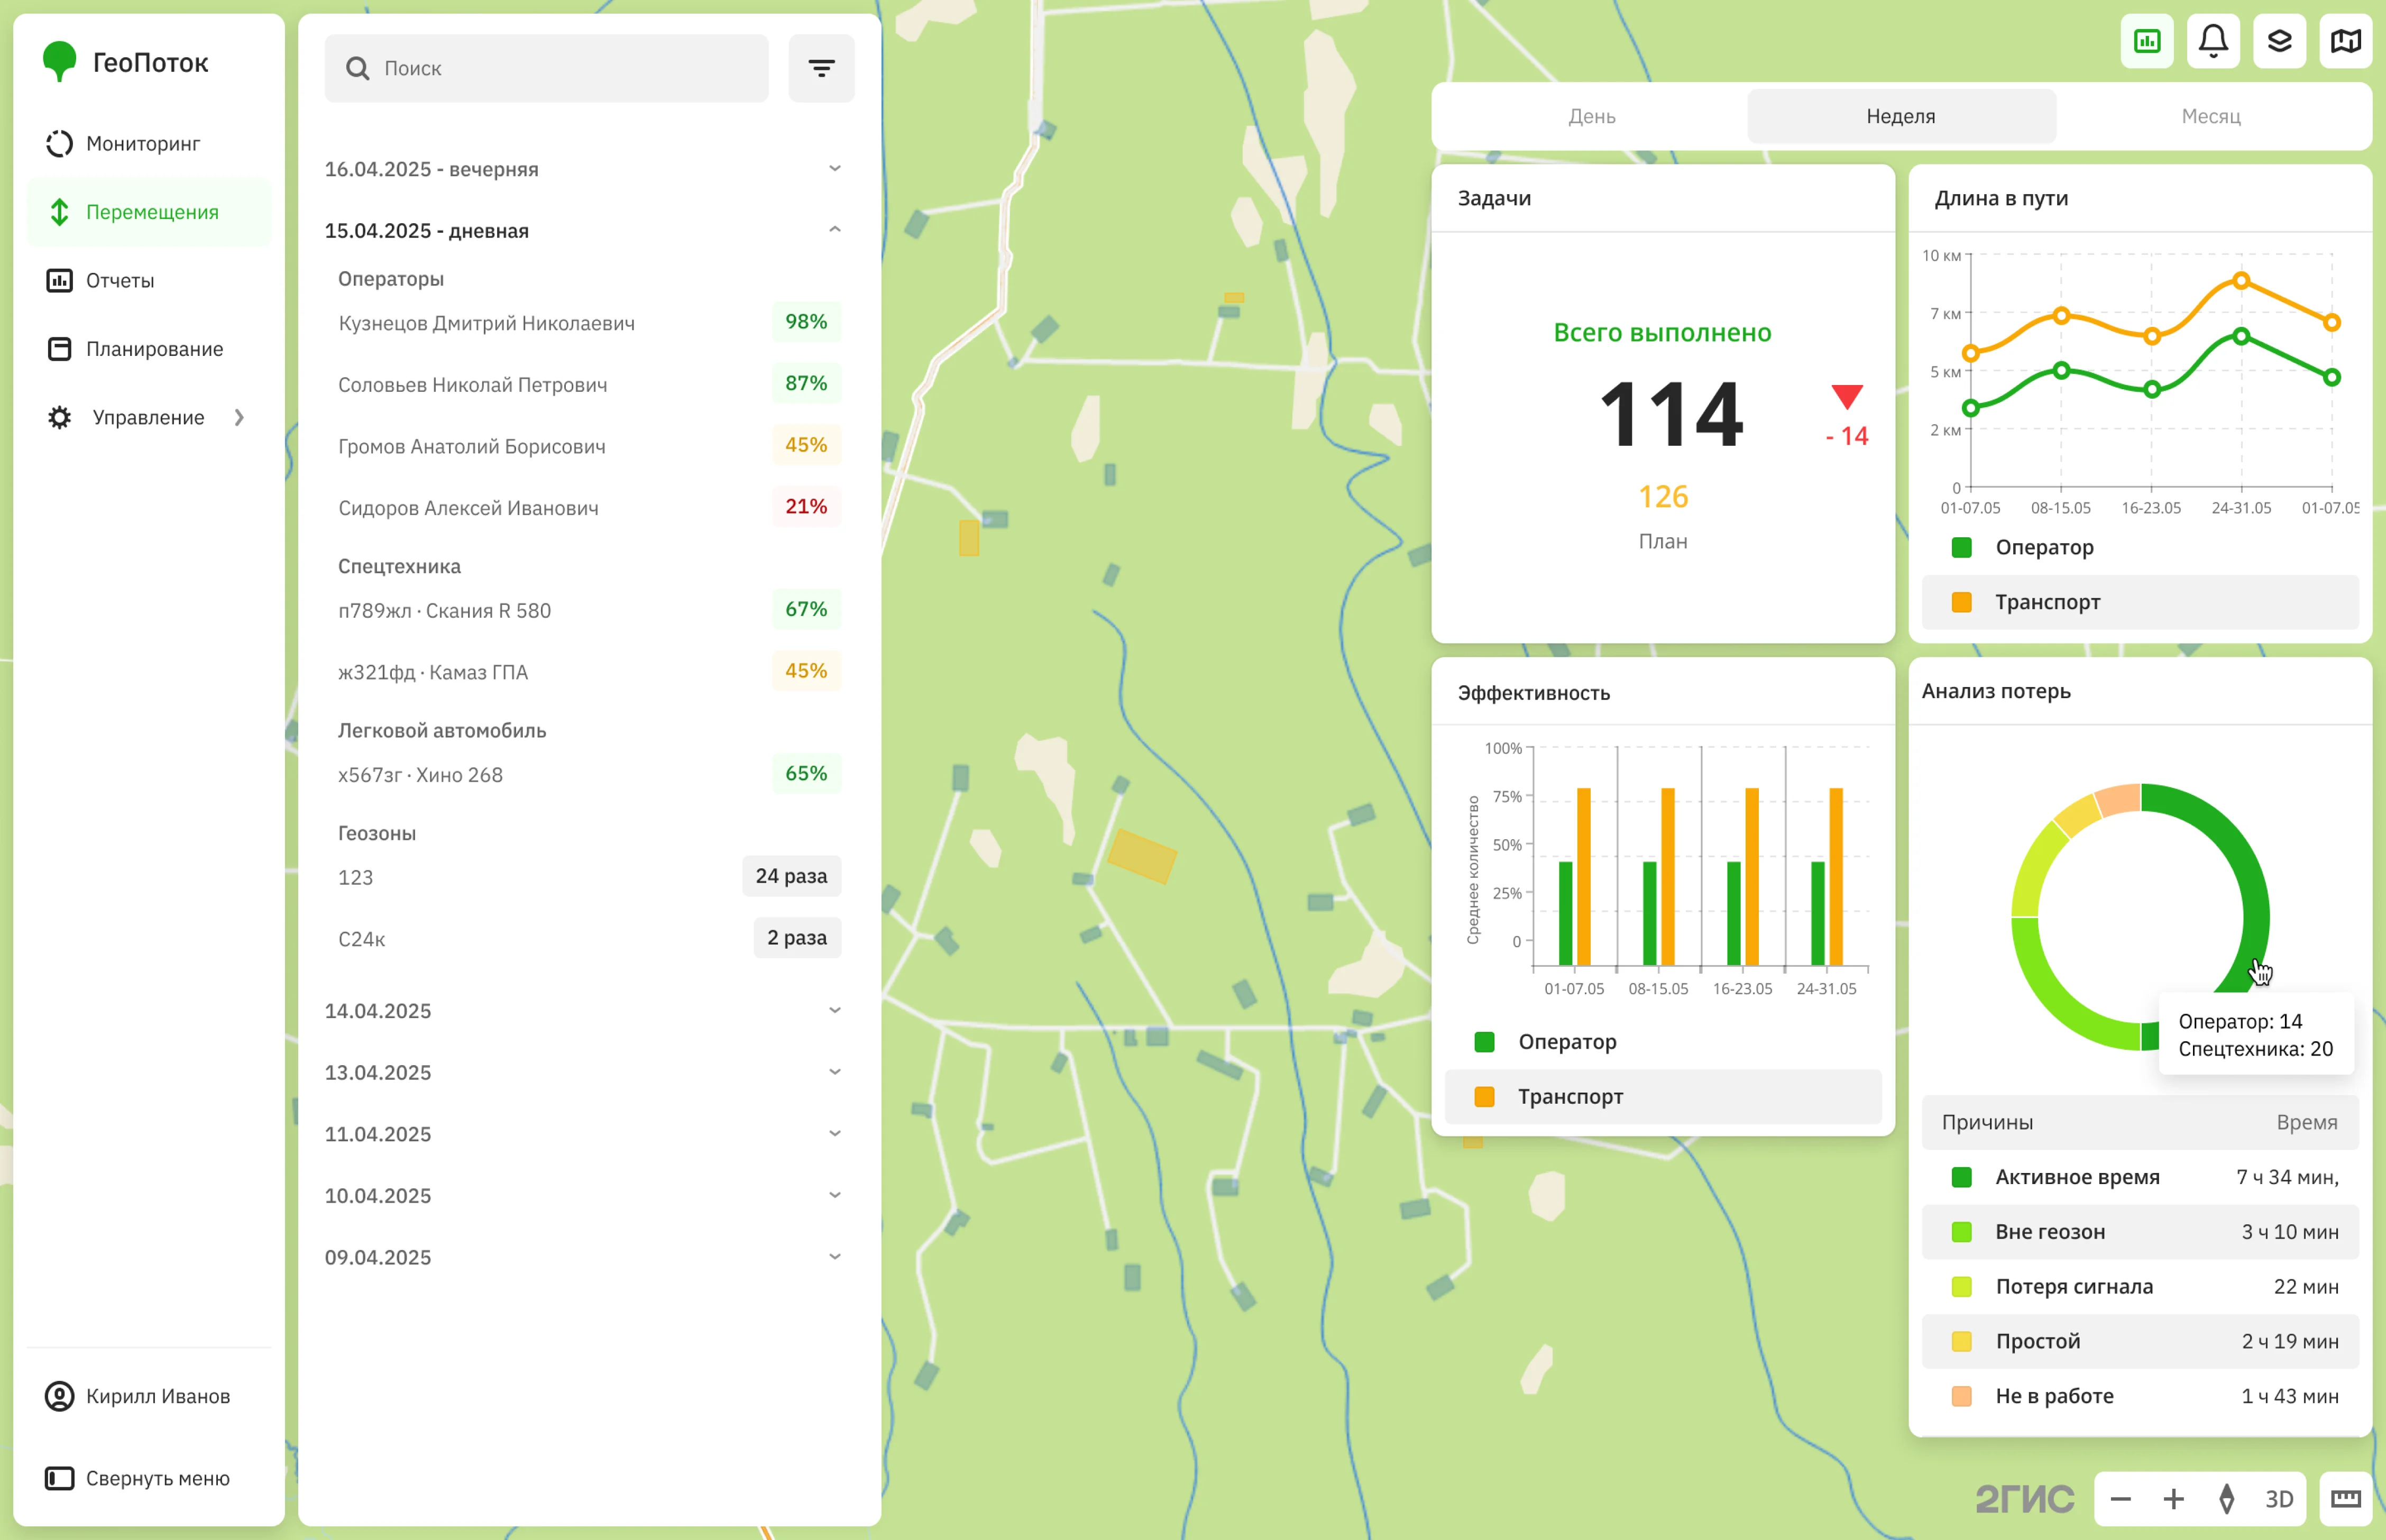Click the notifications bell icon
This screenshot has width=2386, height=1540.
coord(2212,41)
